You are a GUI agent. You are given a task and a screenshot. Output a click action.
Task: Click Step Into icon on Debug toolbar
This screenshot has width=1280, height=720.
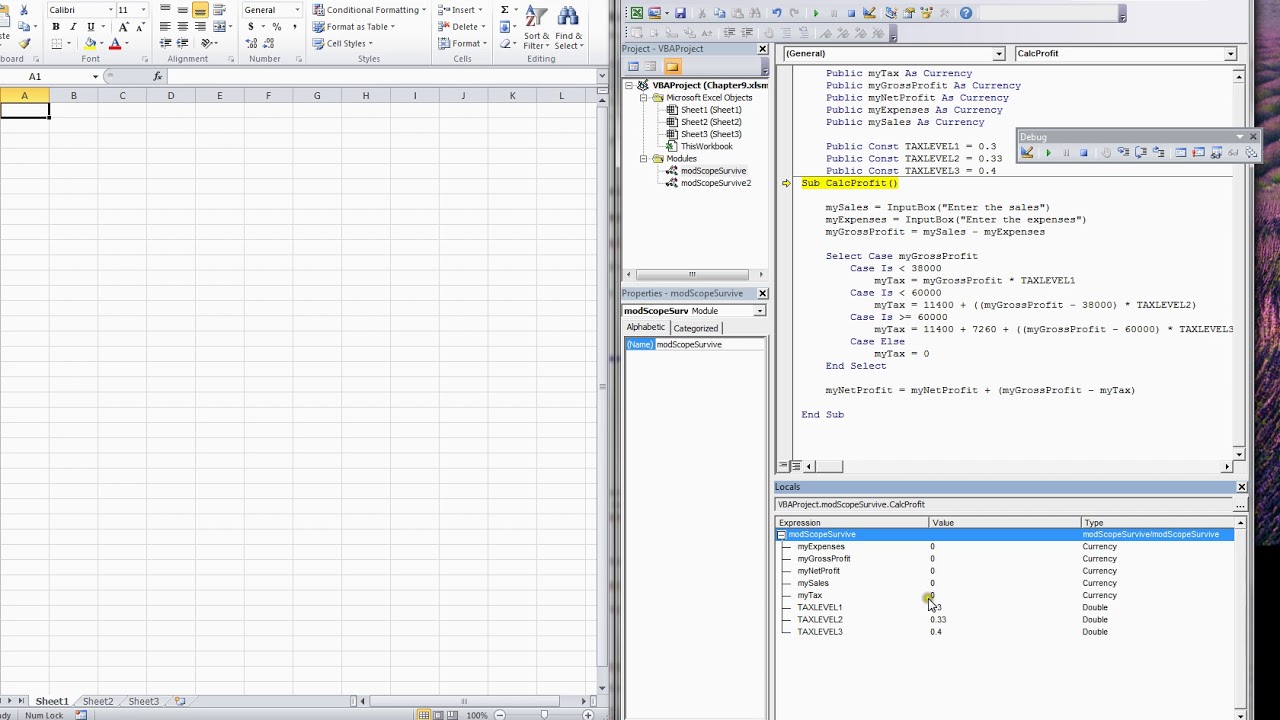pyautogui.click(x=1123, y=152)
